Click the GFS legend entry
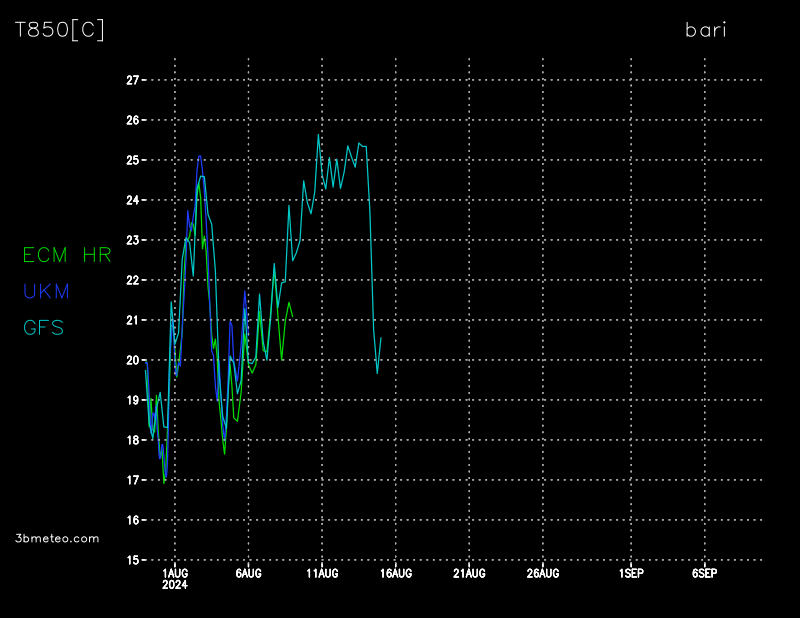Viewport: 800px width, 618px height. click(x=43, y=327)
